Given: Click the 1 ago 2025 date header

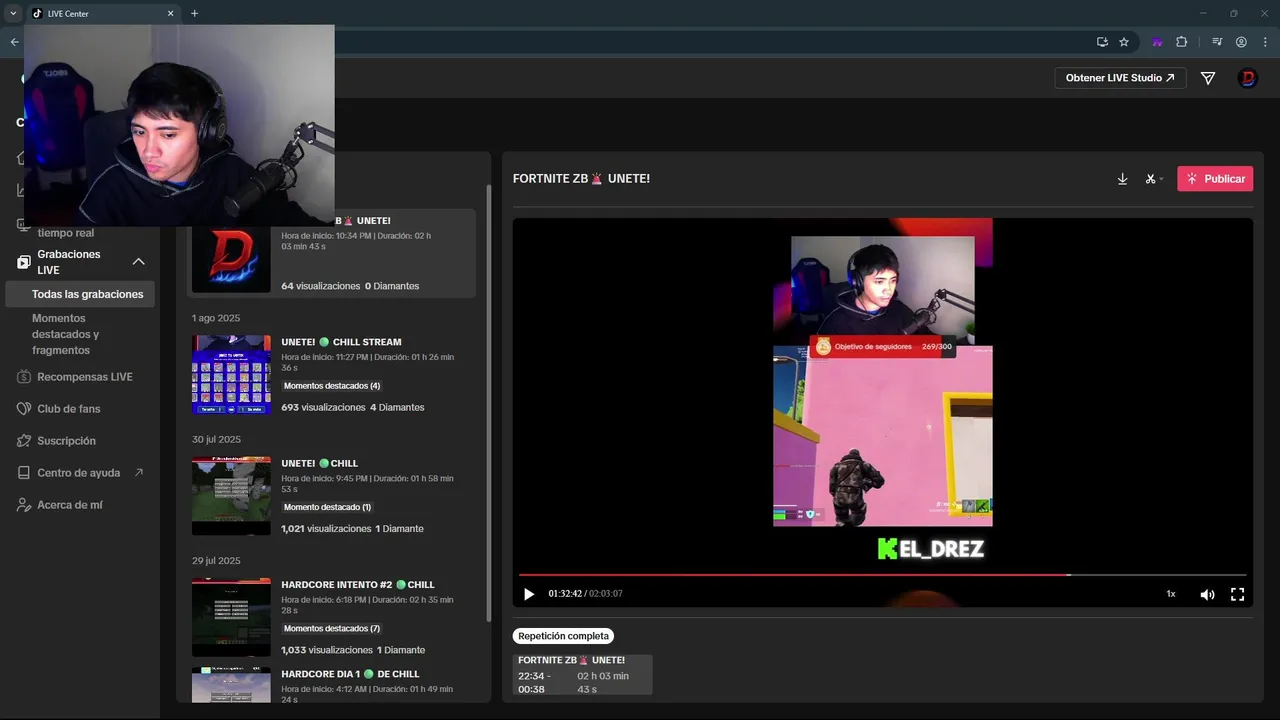Looking at the screenshot, I should (x=218, y=318).
